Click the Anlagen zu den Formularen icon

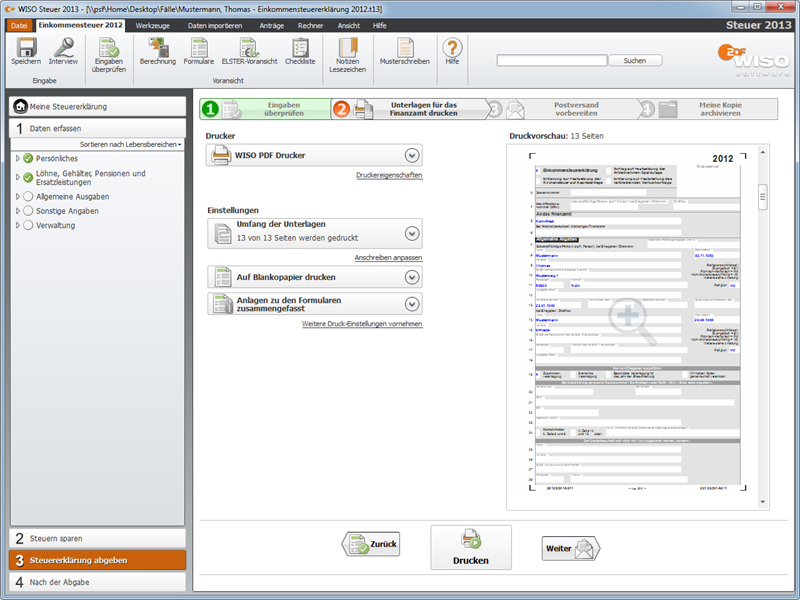tap(223, 304)
